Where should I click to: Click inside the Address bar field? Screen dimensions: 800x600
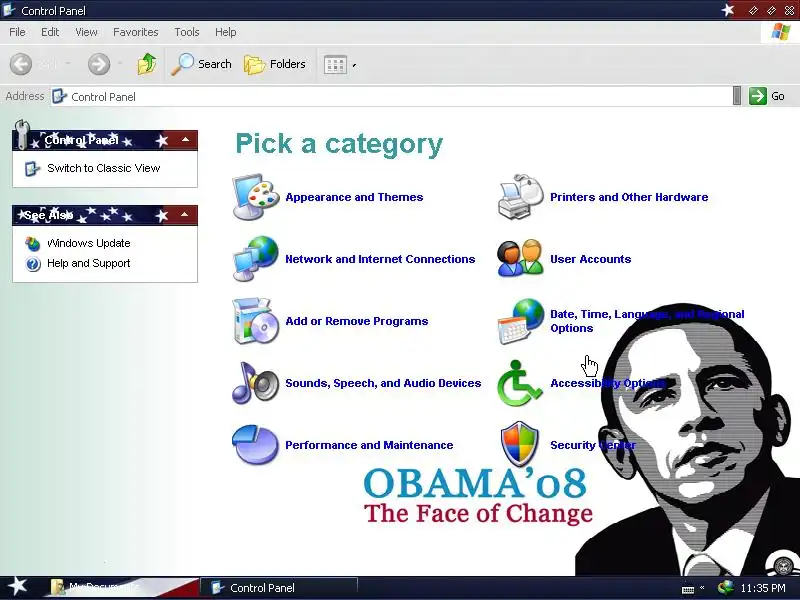coord(391,96)
